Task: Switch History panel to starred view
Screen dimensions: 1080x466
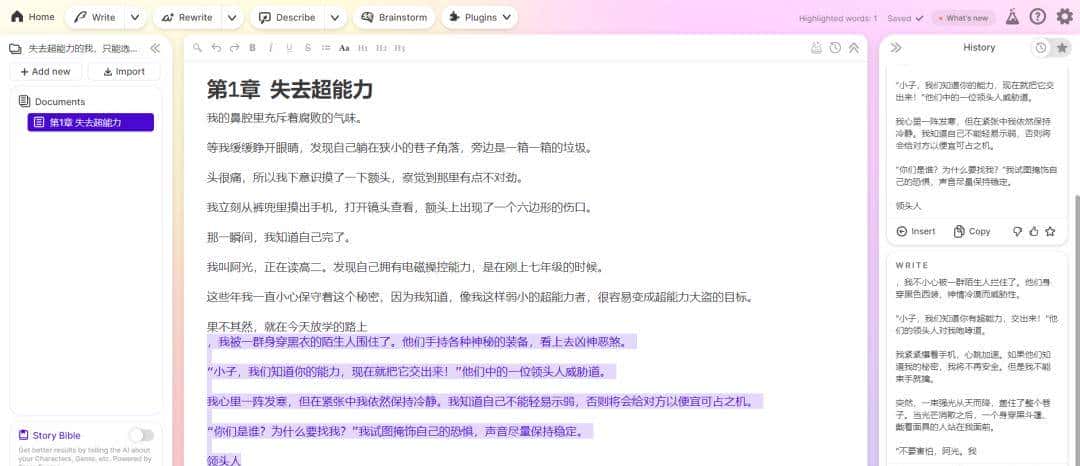Action: (1061, 47)
